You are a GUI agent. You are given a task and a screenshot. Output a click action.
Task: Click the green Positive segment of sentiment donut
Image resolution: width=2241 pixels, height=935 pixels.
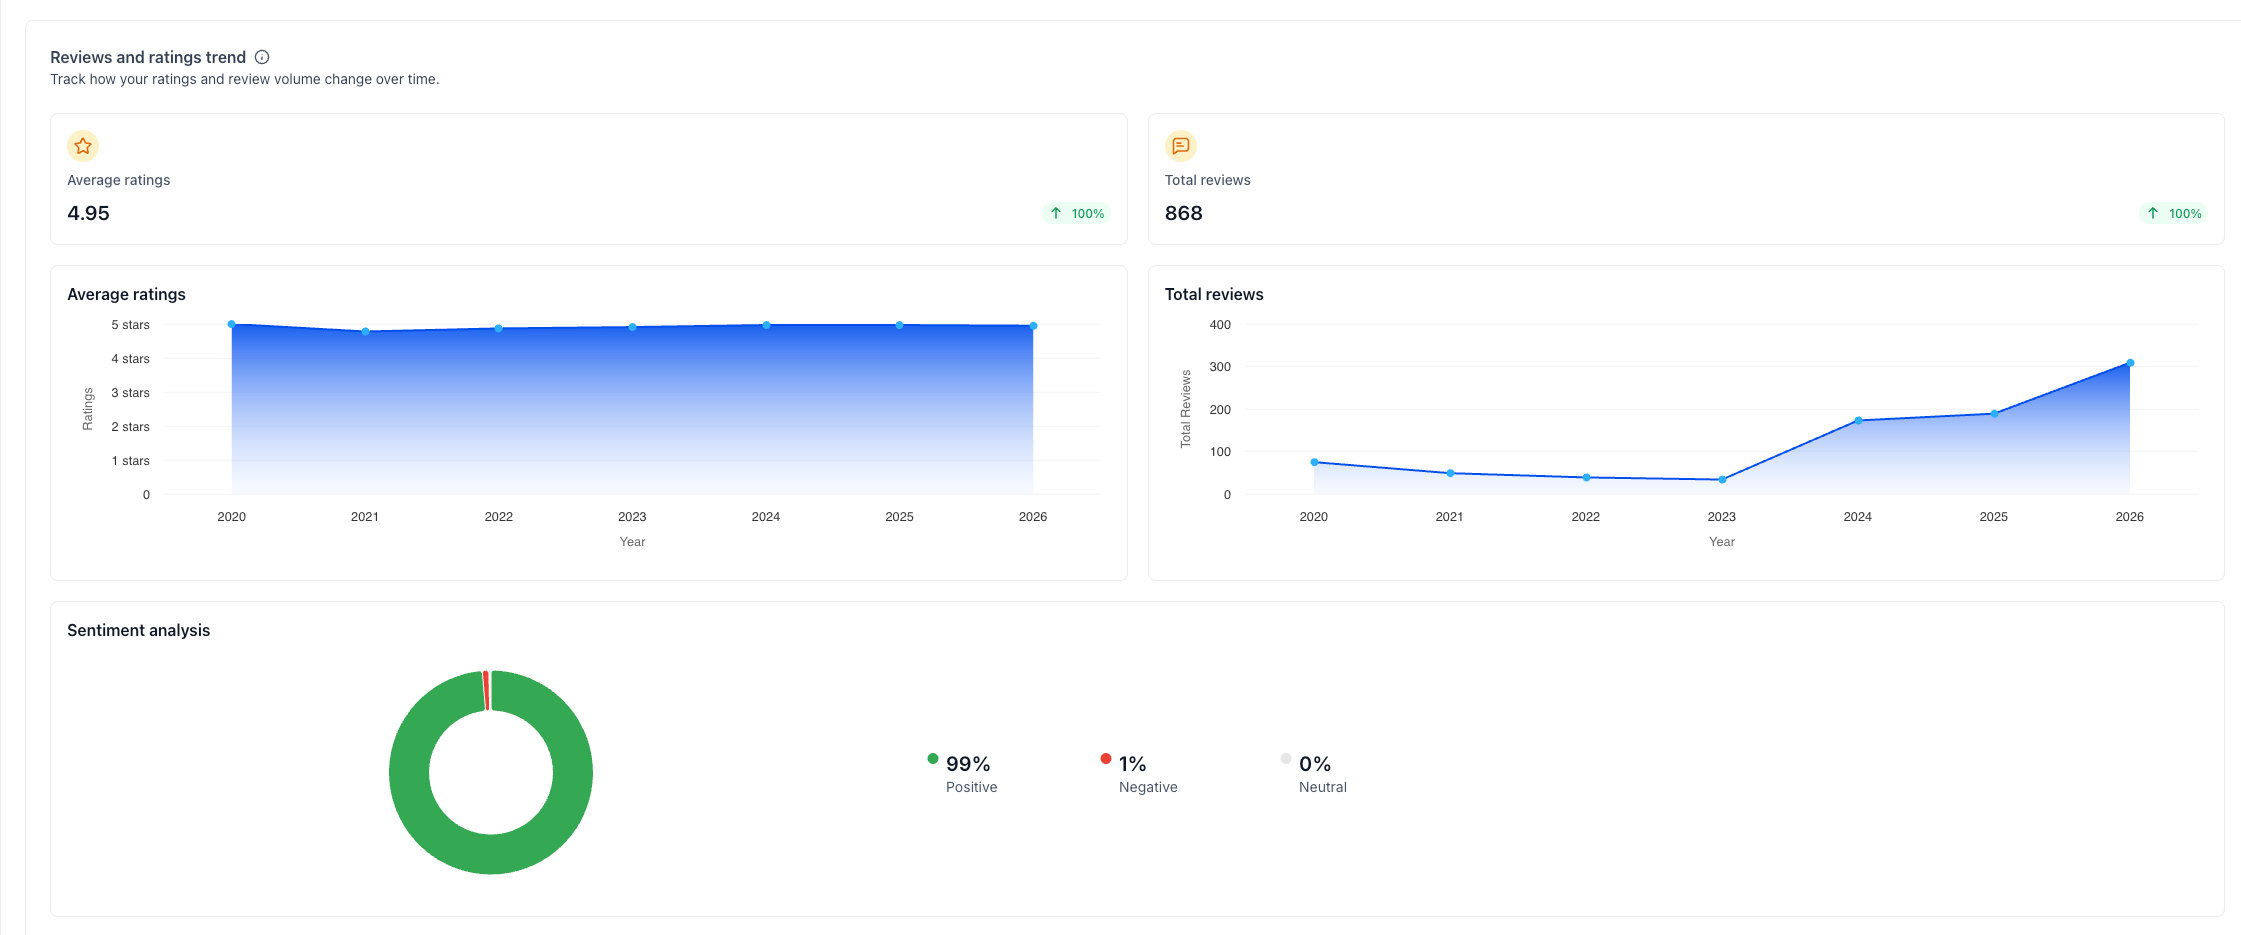491,853
